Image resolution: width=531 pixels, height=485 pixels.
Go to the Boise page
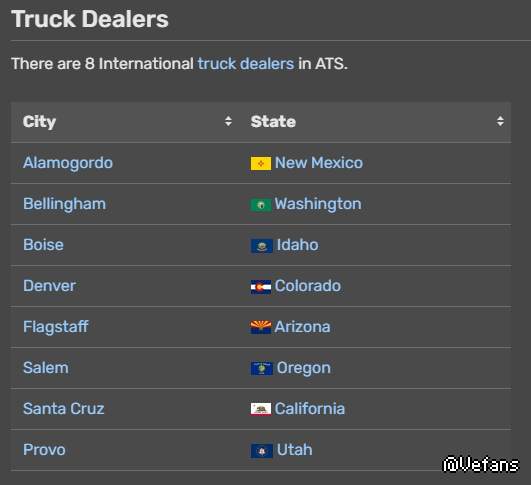coord(43,245)
